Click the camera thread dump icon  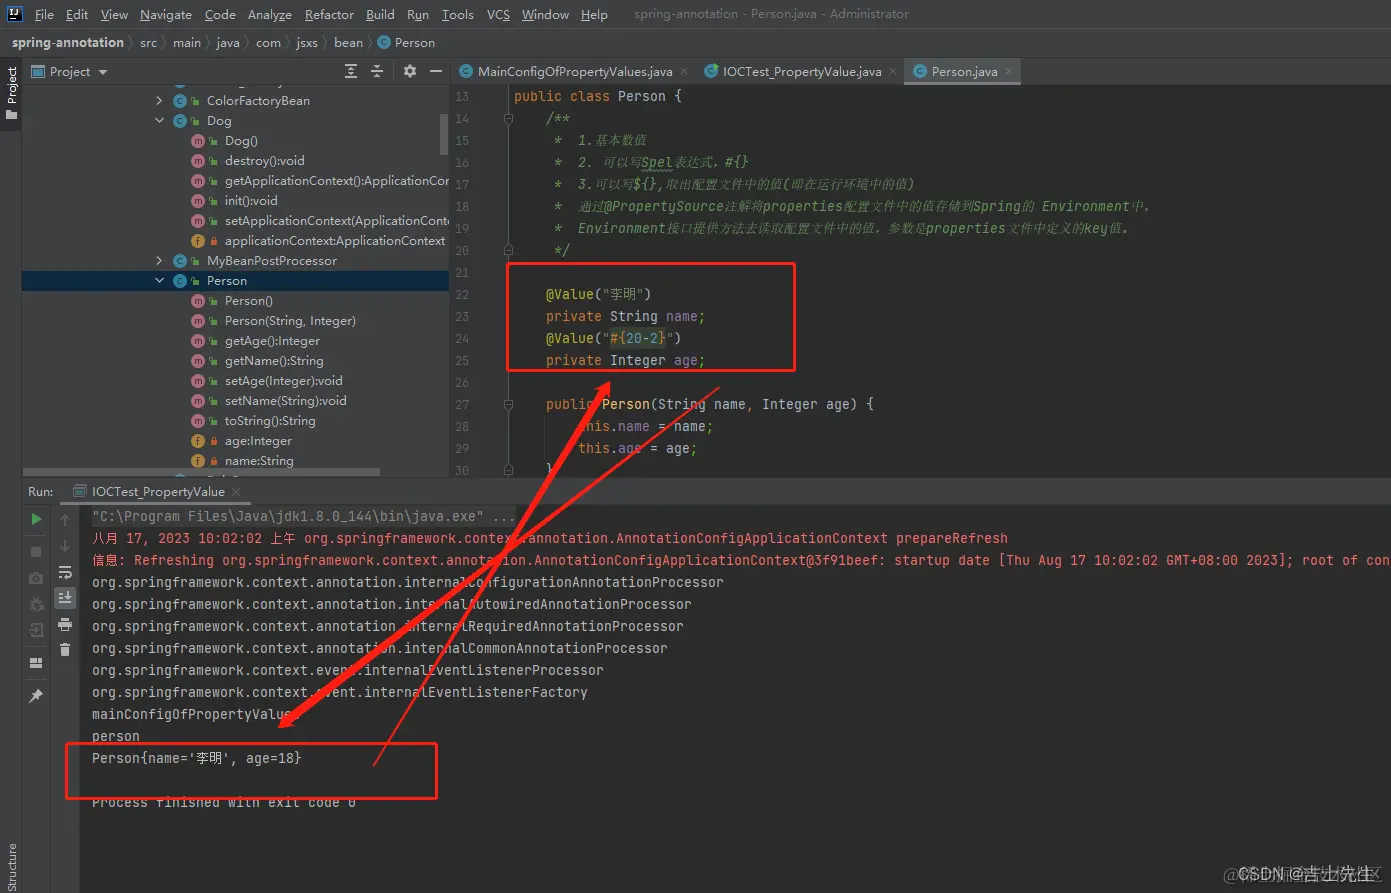tap(36, 578)
